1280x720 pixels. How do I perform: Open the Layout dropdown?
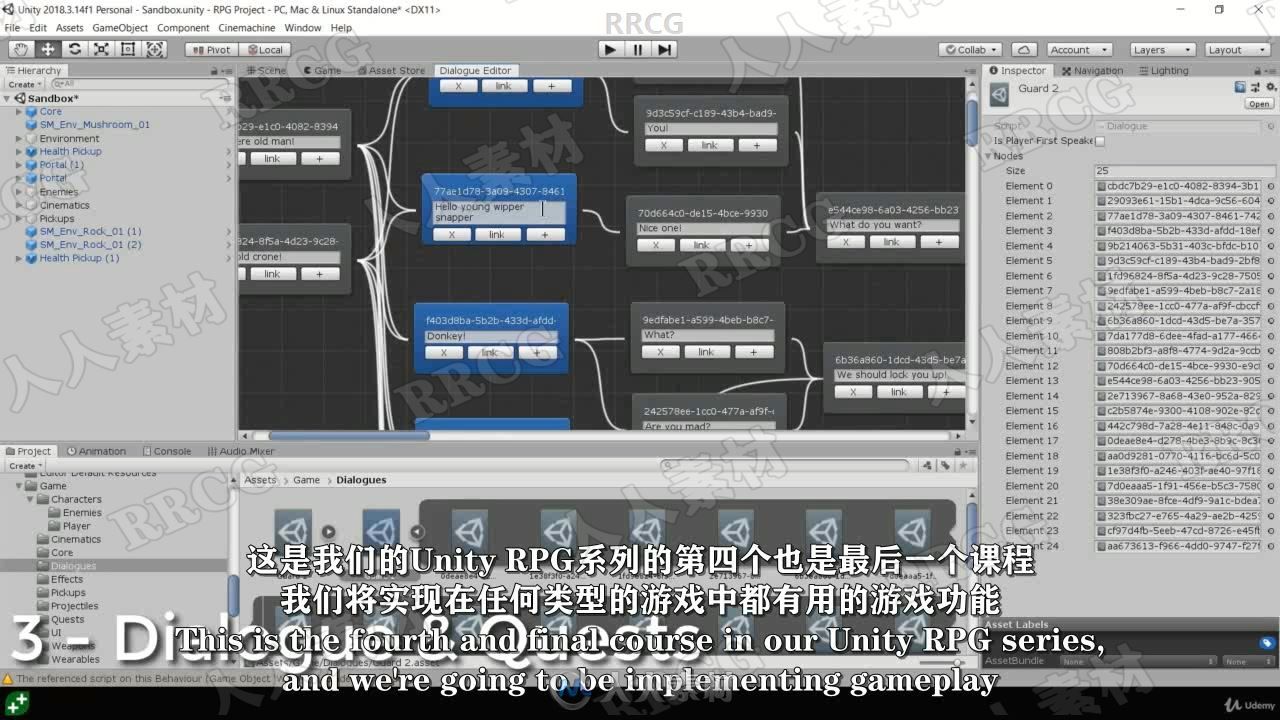pyautogui.click(x=1237, y=50)
